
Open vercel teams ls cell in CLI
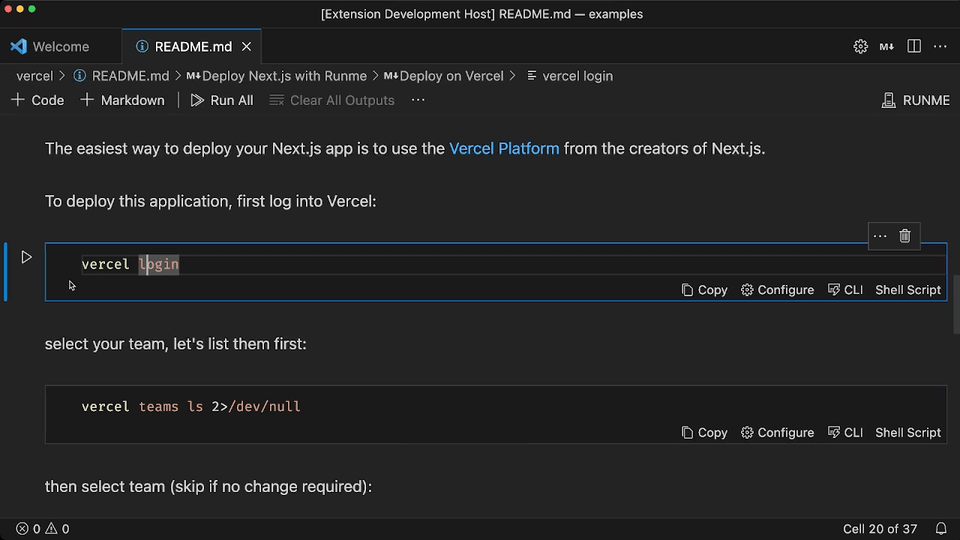(x=846, y=432)
